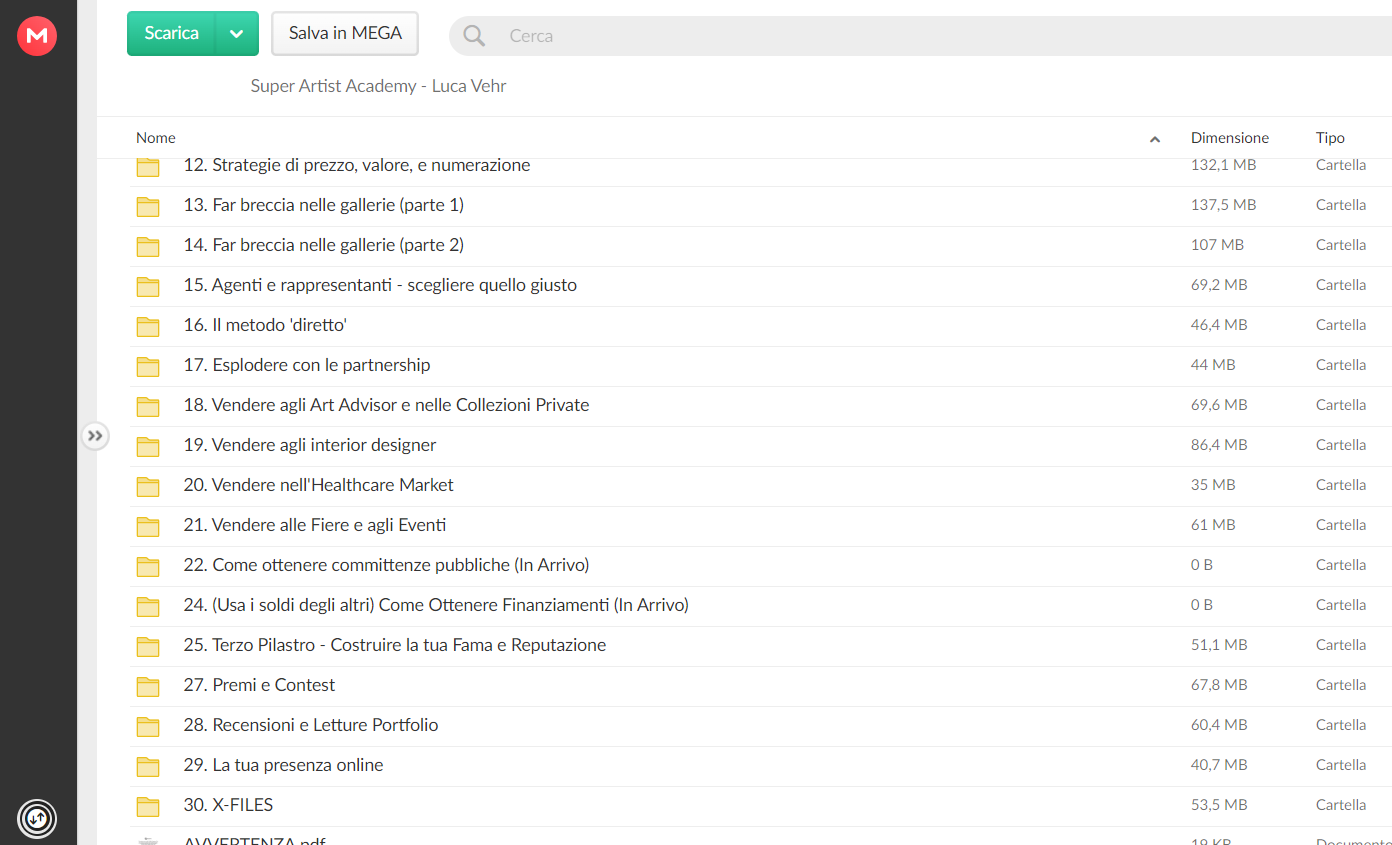Open the transfers icon in sidebar
This screenshot has width=1392, height=845.
[x=37, y=819]
